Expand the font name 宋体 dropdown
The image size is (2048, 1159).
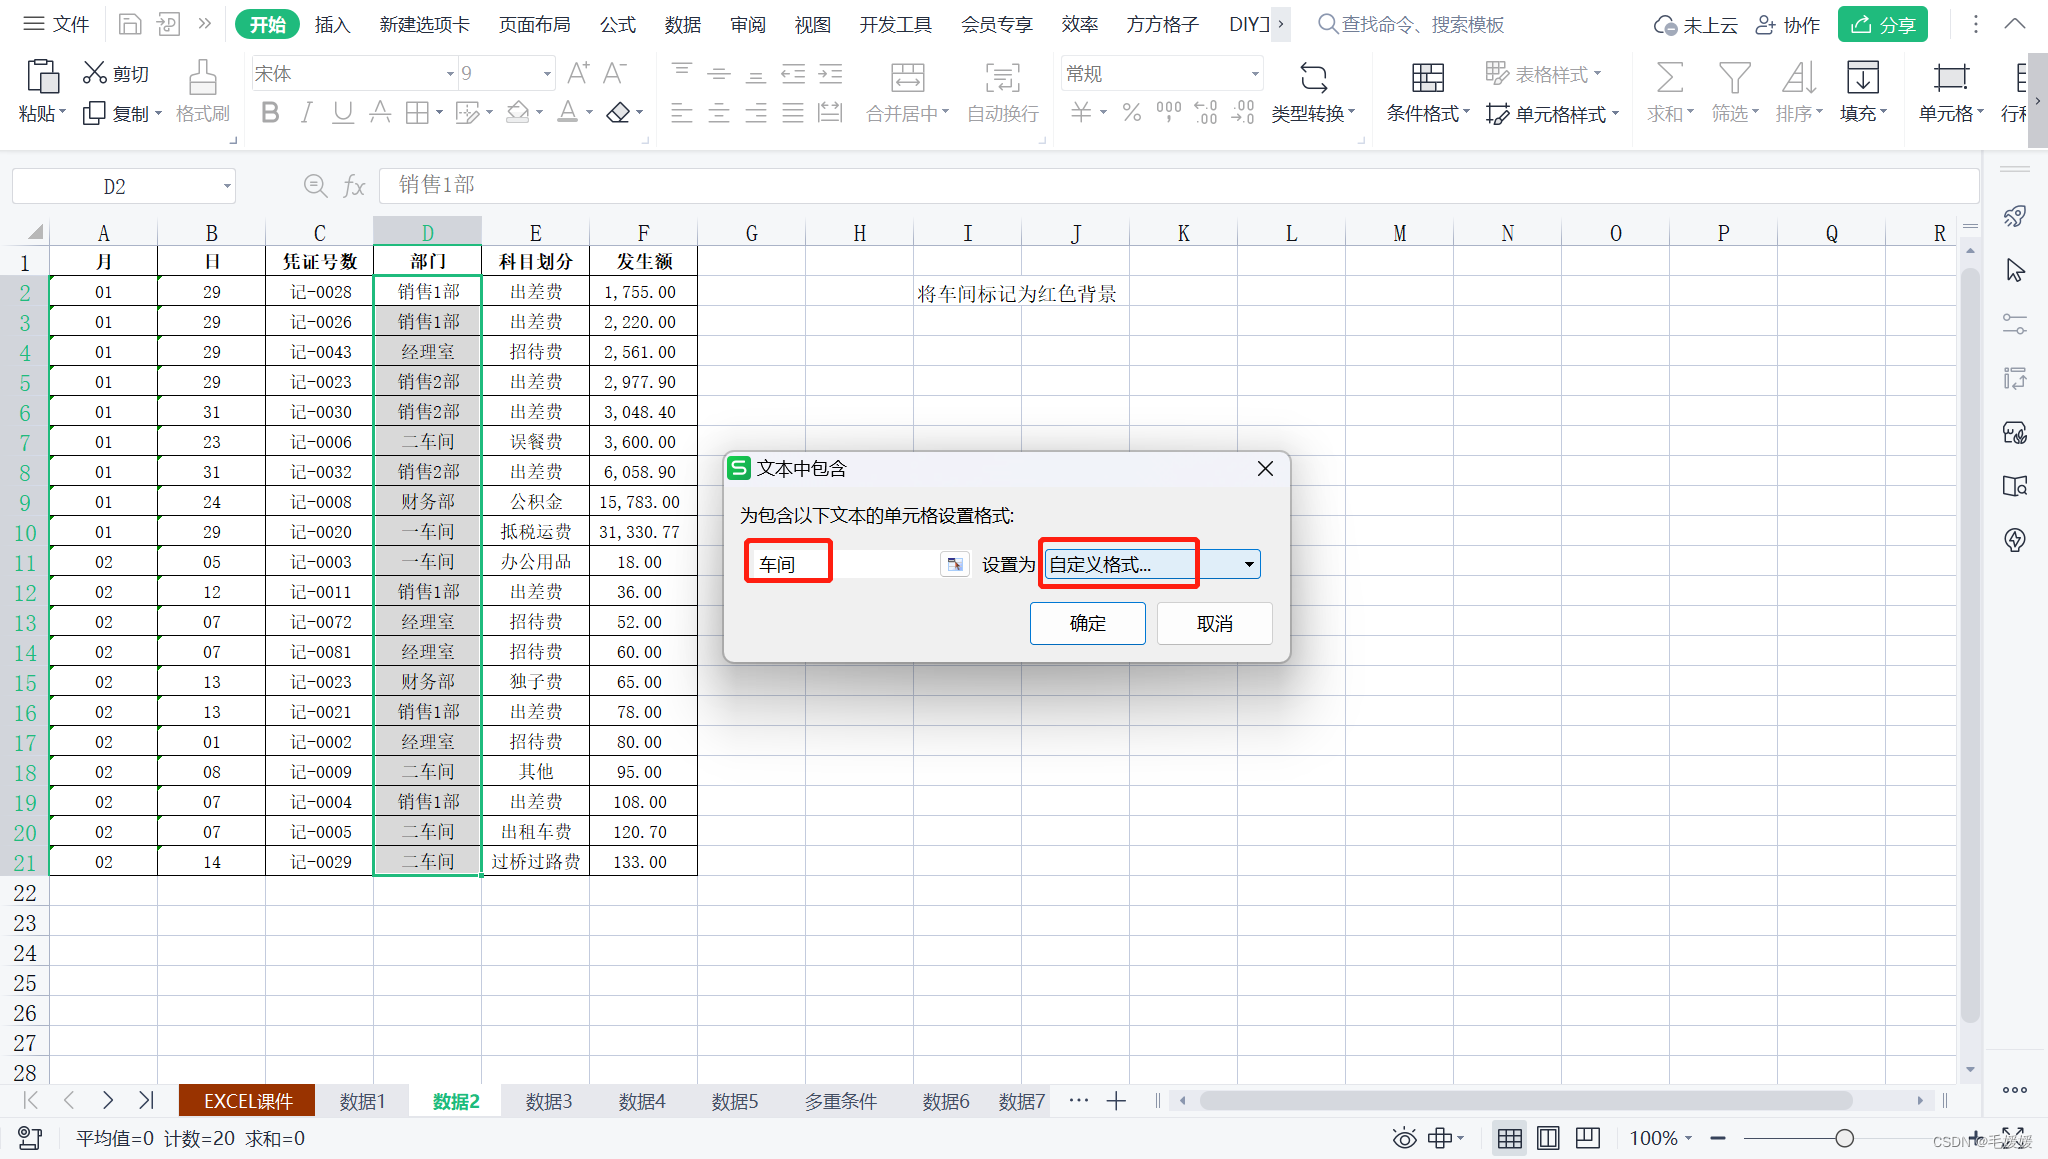[x=449, y=74]
